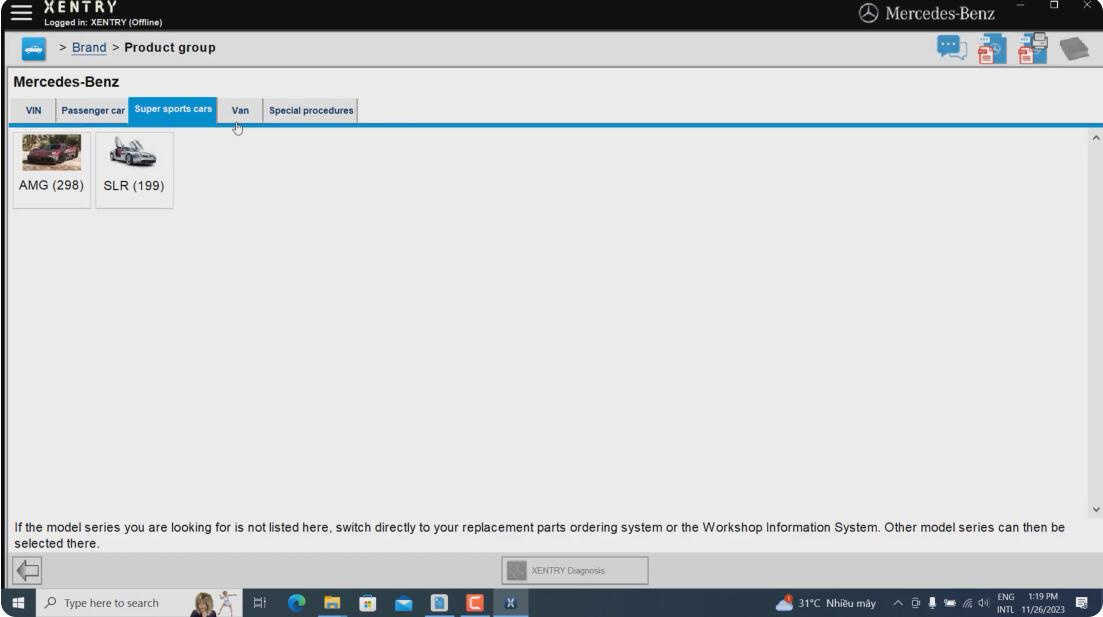The height and width of the screenshot is (617, 1103).
Task: Open the clock showing 1:19 PM
Action: click(1043, 603)
